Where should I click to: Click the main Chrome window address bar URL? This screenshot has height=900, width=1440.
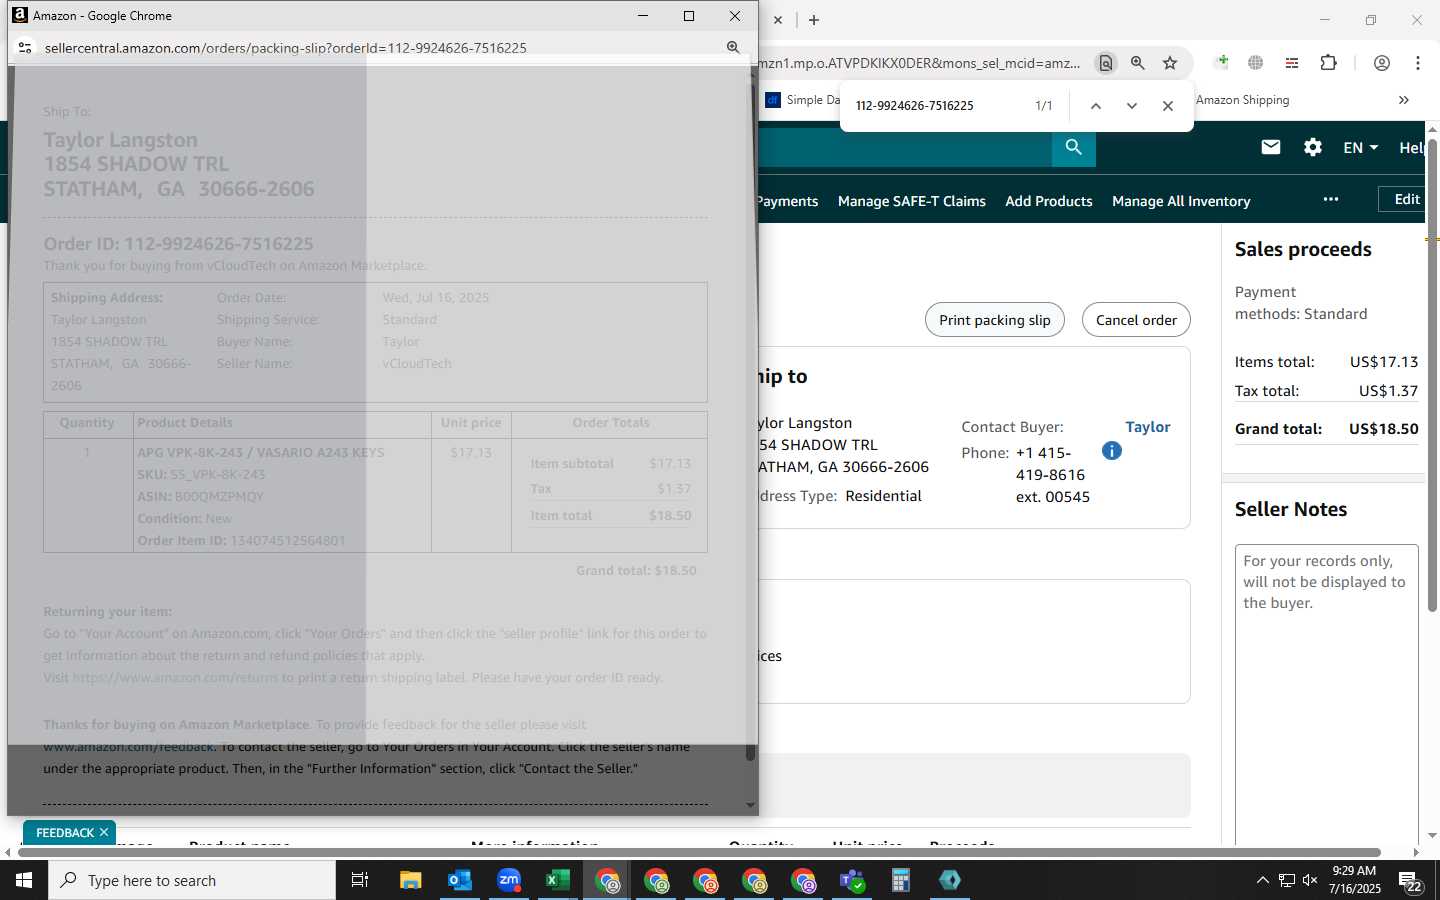pos(920,63)
